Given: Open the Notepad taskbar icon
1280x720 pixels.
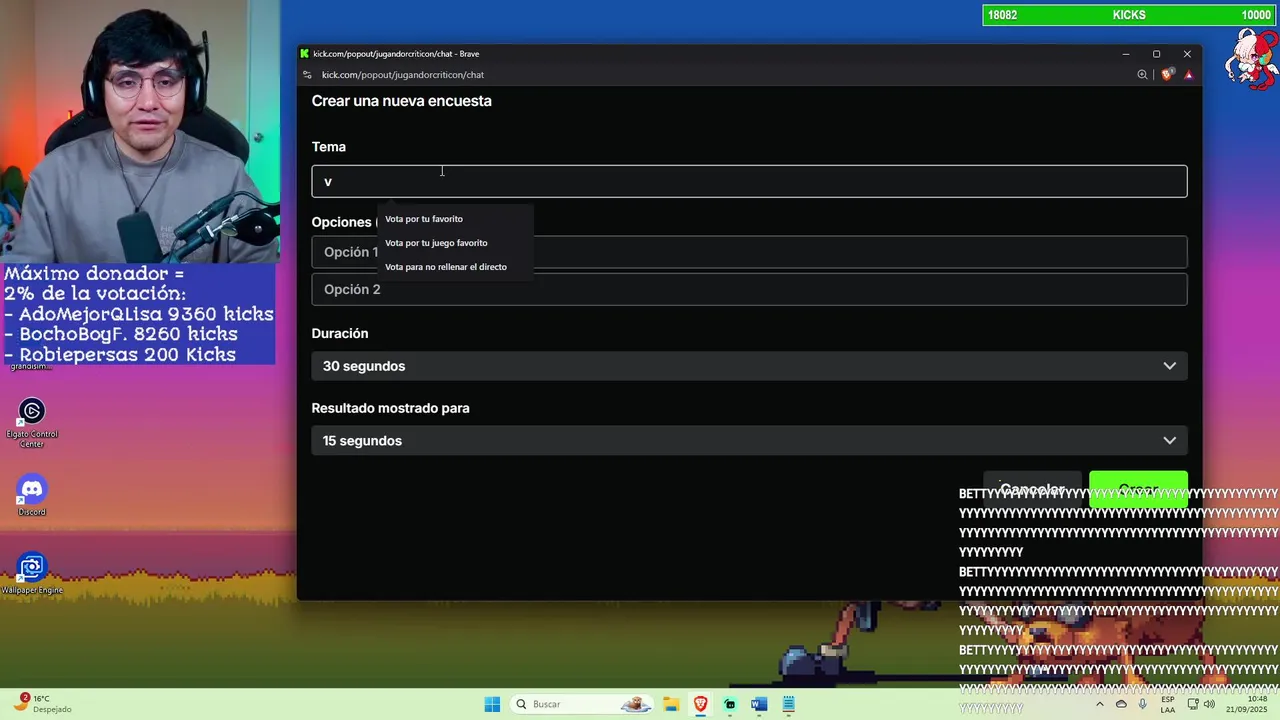Looking at the screenshot, I should point(788,704).
